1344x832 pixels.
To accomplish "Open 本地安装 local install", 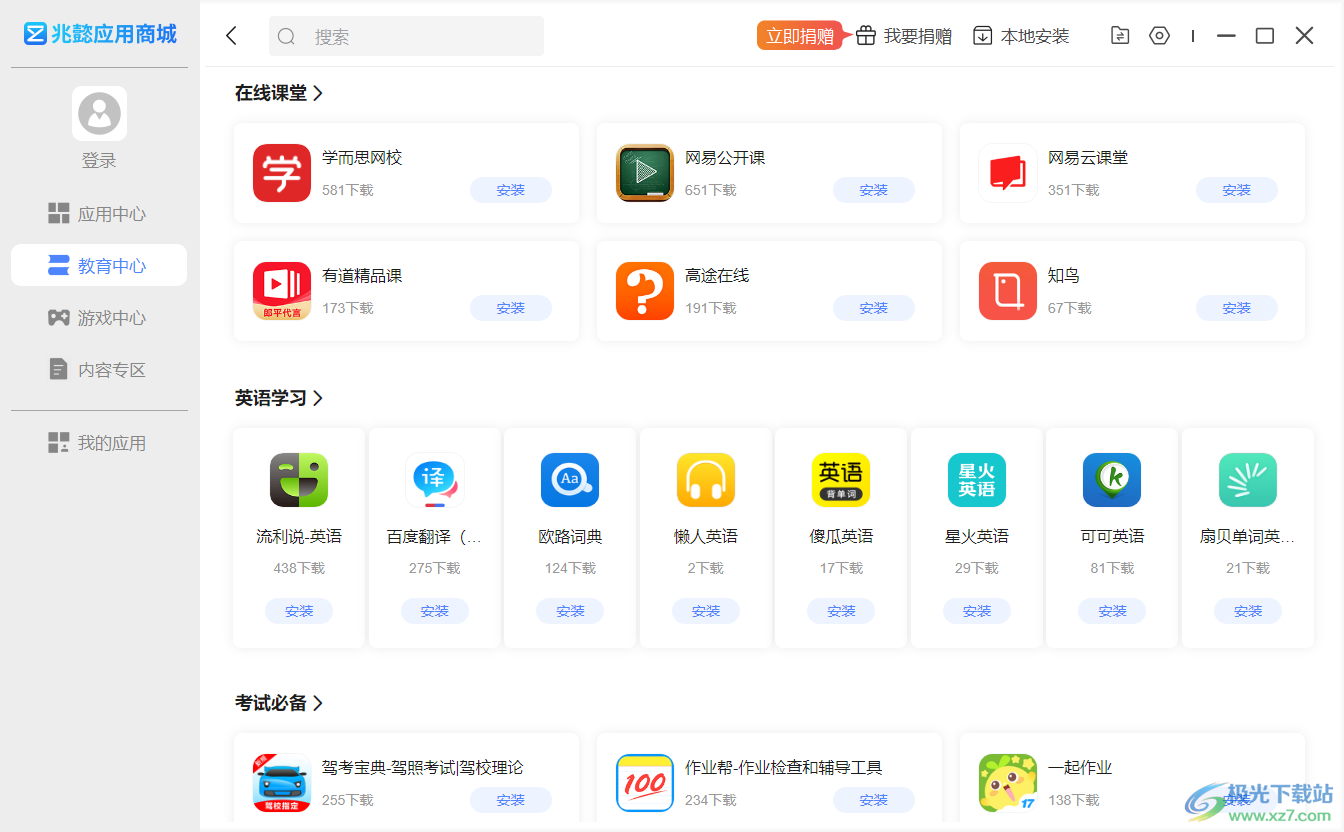I will point(1021,36).
